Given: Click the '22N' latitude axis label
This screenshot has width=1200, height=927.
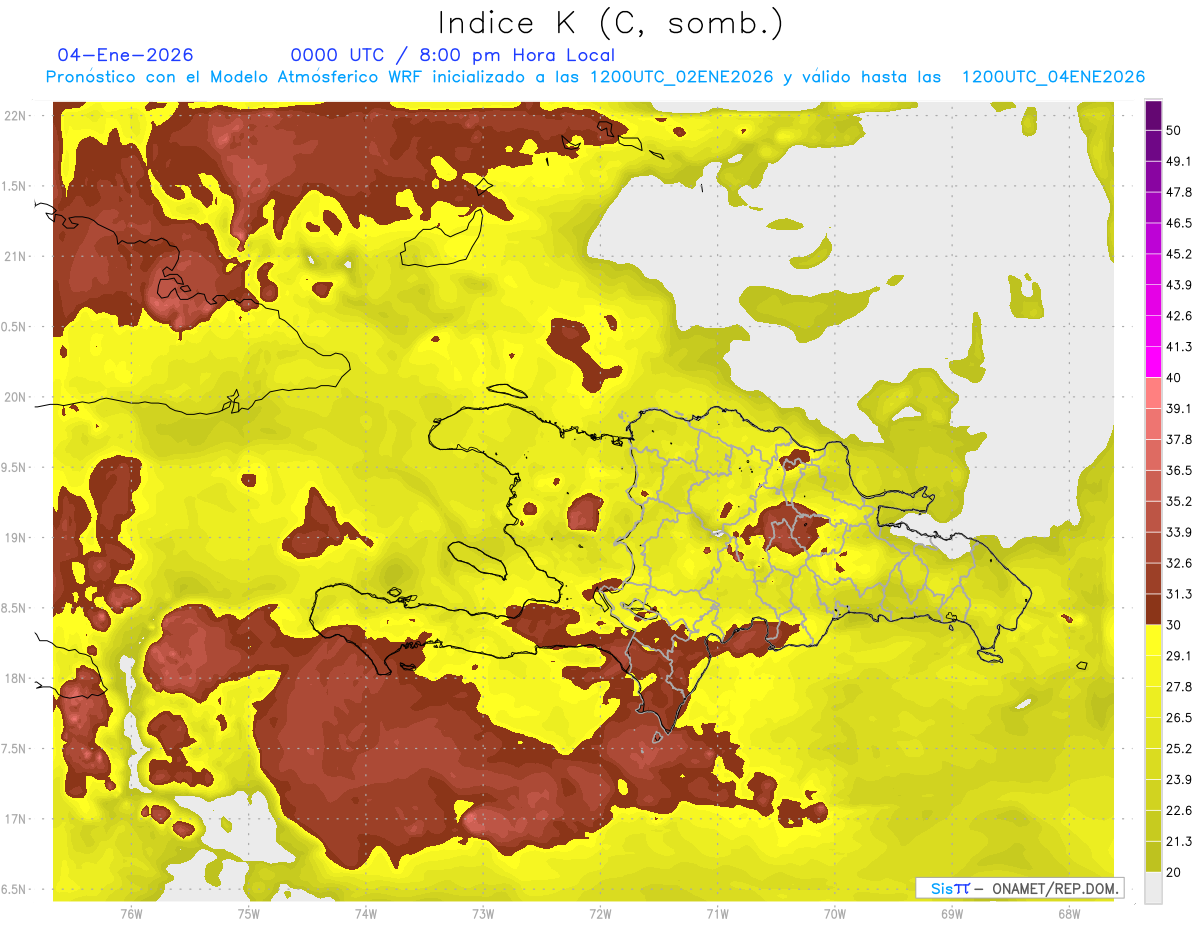Looking at the screenshot, I should (17, 116).
